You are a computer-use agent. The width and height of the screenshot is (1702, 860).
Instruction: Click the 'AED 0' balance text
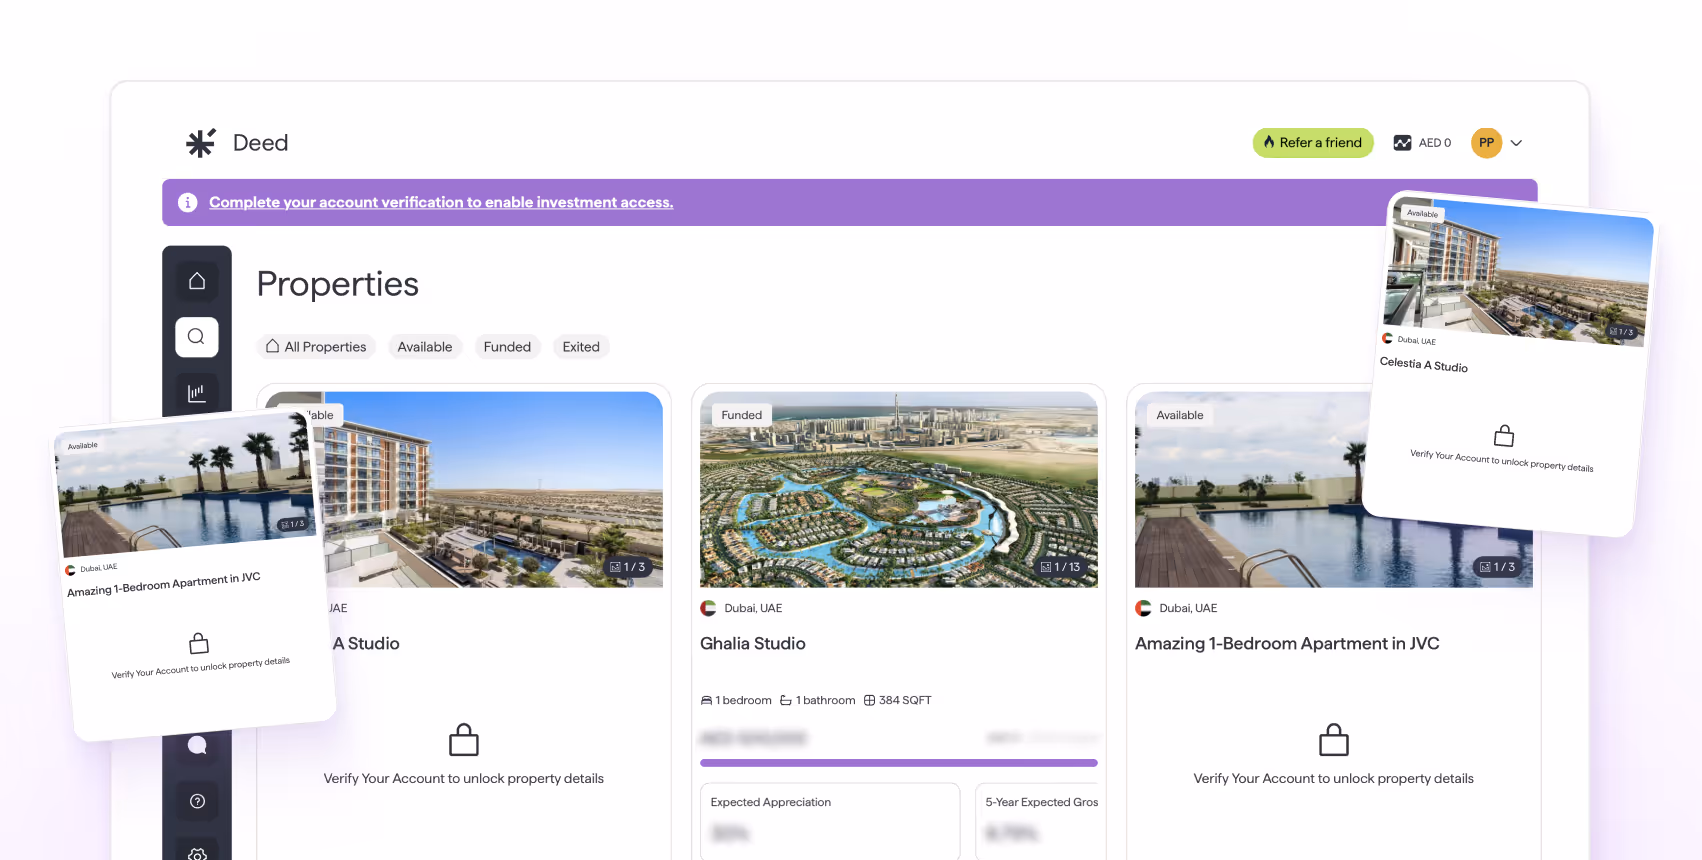coord(1435,143)
